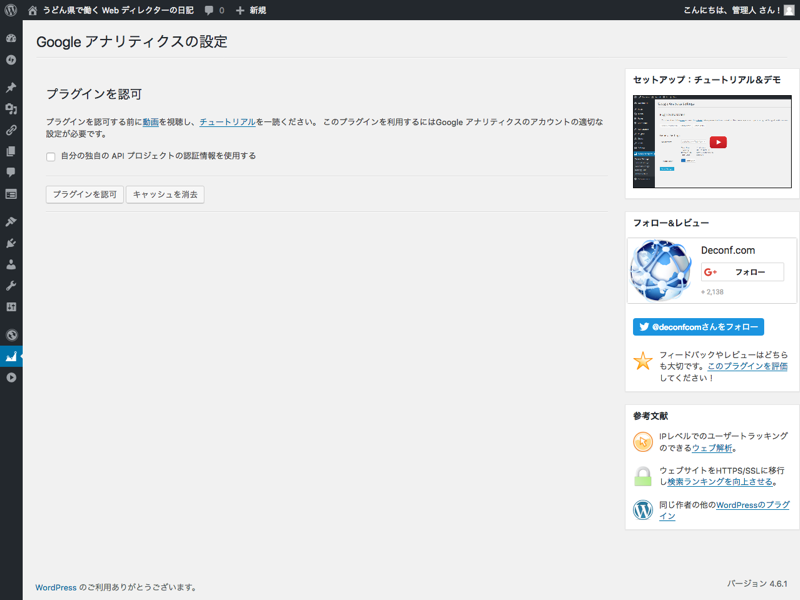Image resolution: width=800 pixels, height=600 pixels.
Task: Click the Google アナリティクスの設定 heading
Action: tap(132, 42)
